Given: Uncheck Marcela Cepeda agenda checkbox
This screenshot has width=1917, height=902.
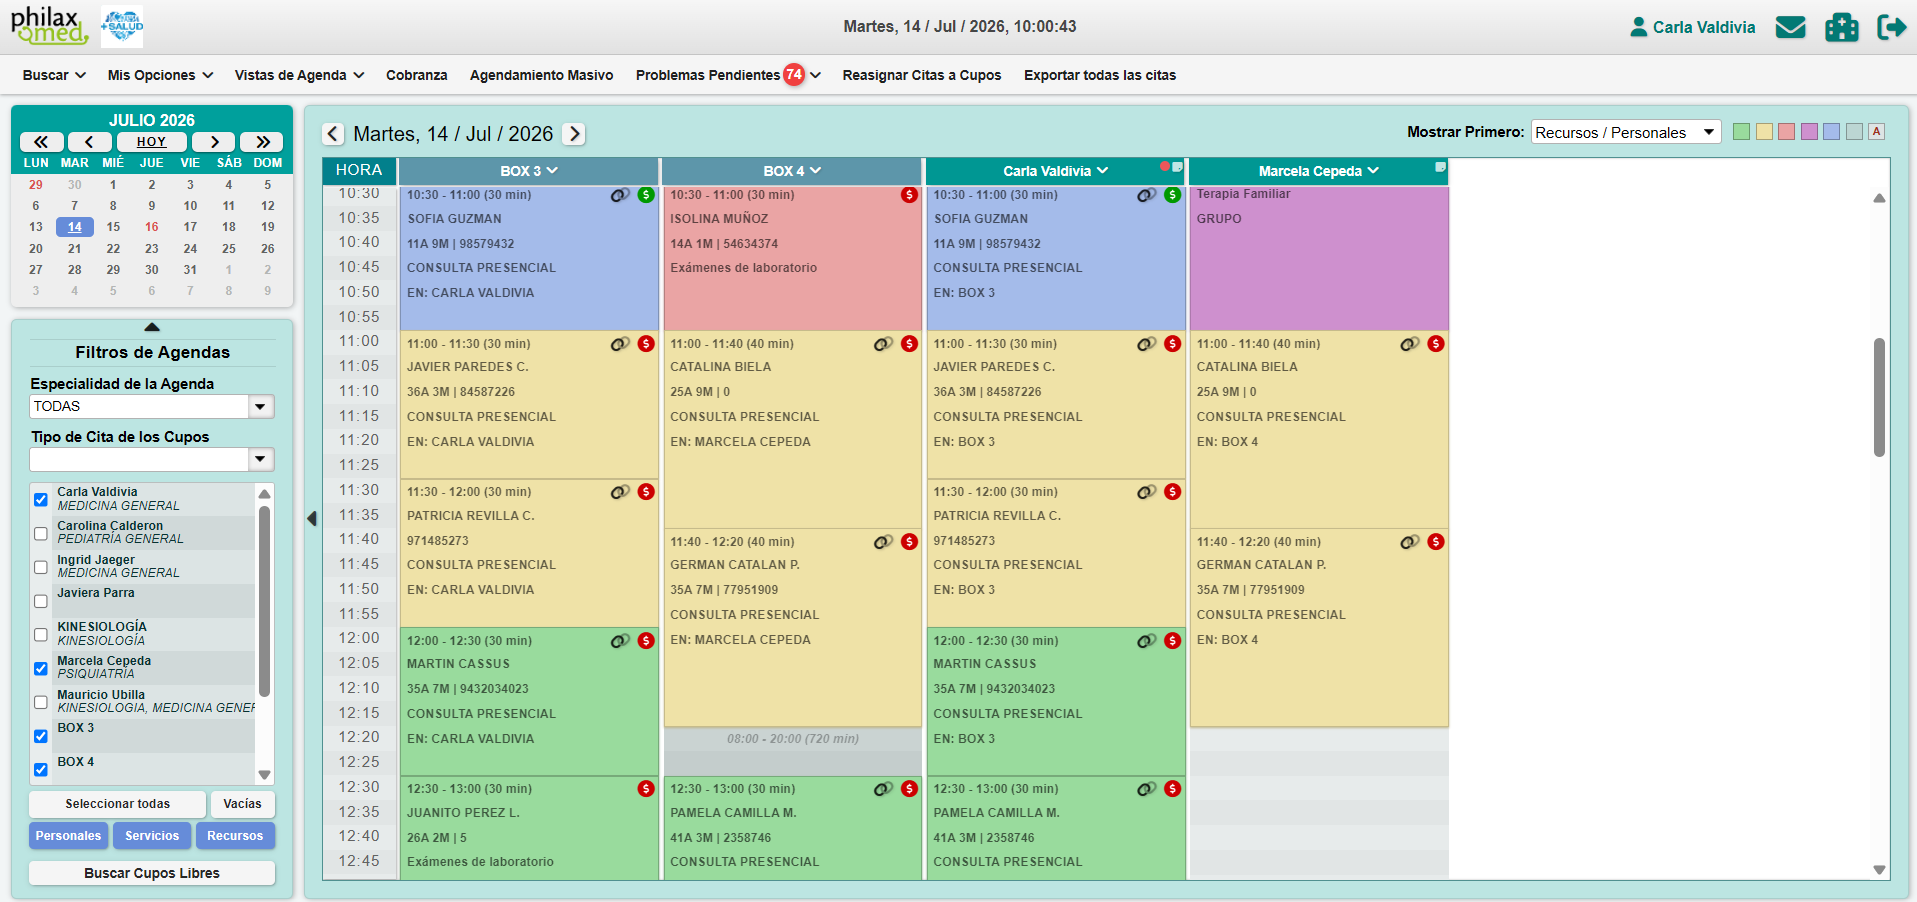Looking at the screenshot, I should (41, 669).
